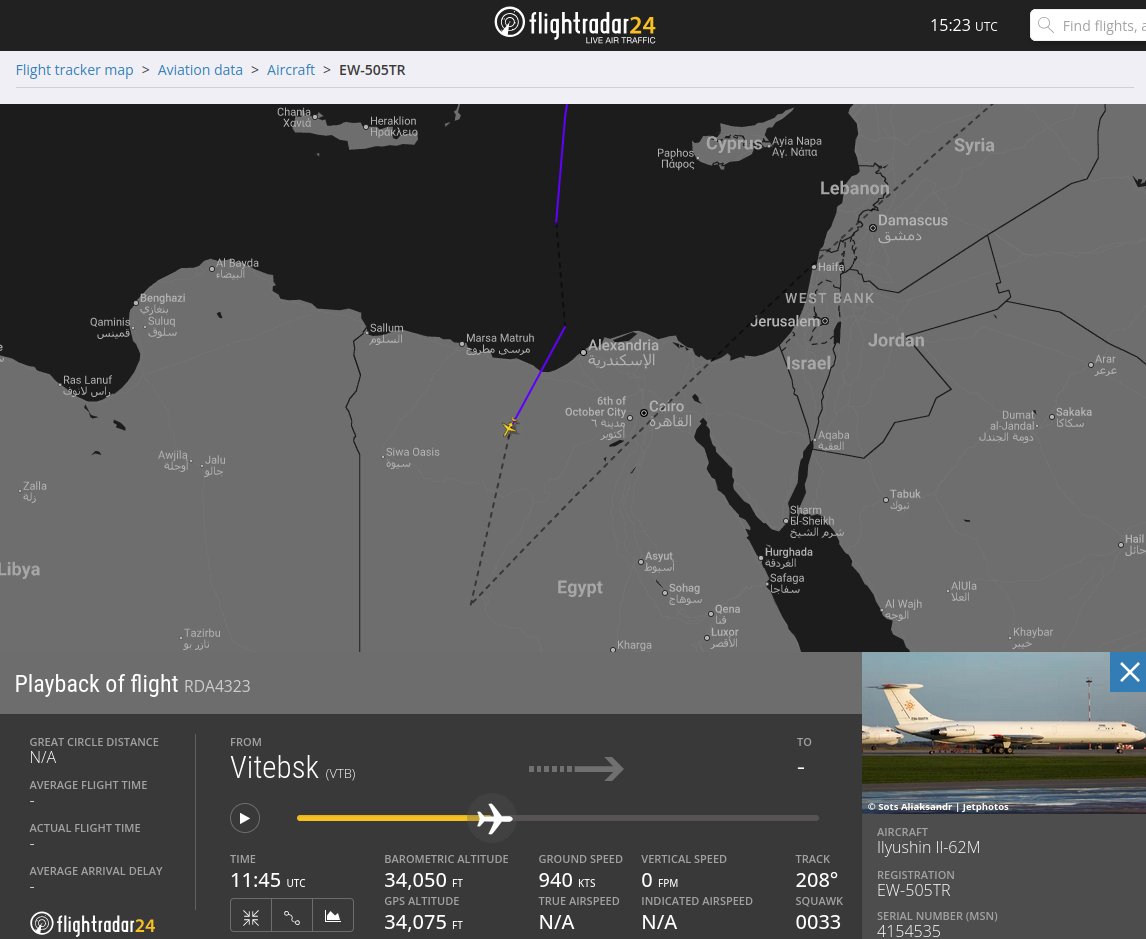Click the Marsa Matruh map label
Screen dimensions: 1146x939
coord(500,343)
